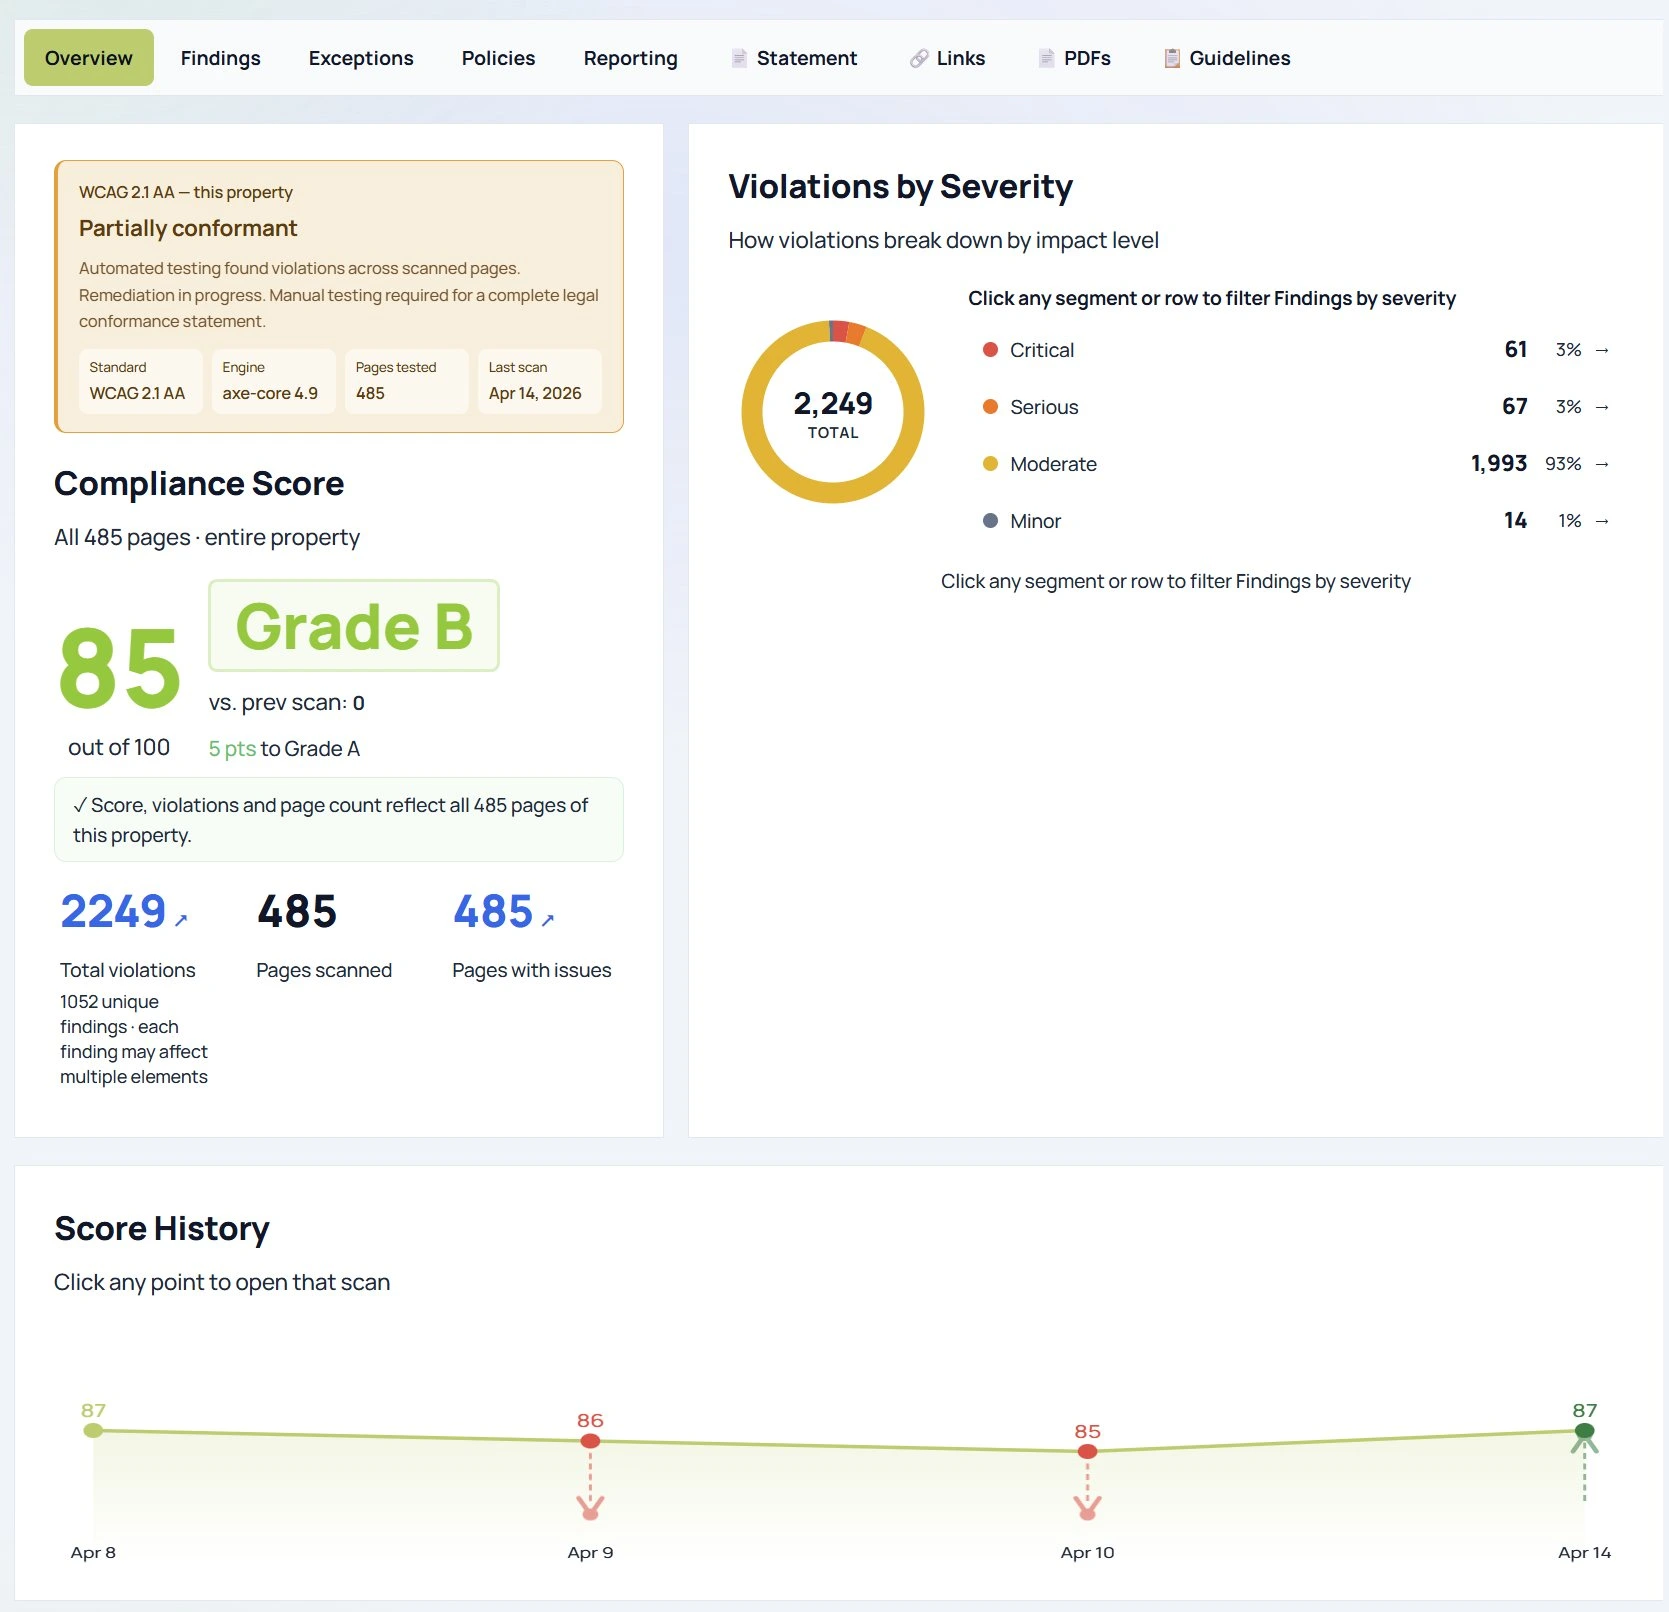Click the arrow next to Critical severity
Screen dimensions: 1669x1612
click(1604, 350)
